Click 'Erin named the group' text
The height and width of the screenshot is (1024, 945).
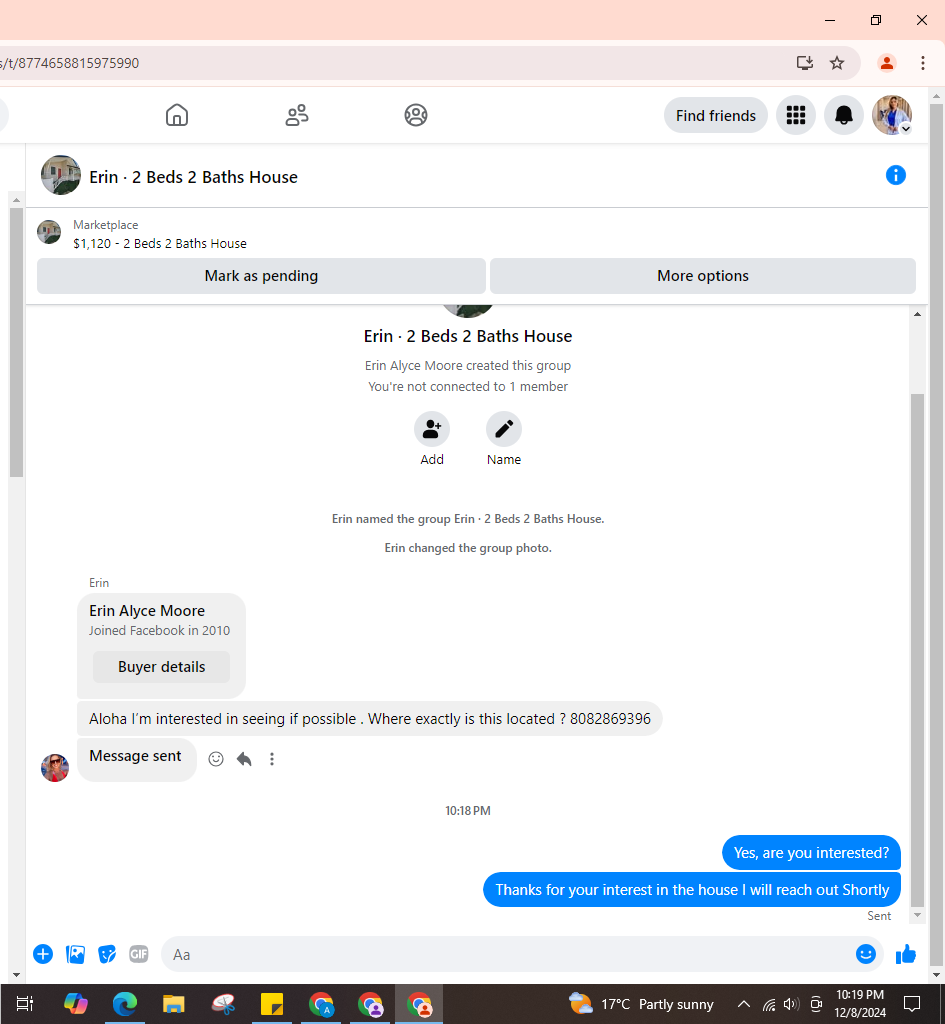pyautogui.click(x=468, y=519)
